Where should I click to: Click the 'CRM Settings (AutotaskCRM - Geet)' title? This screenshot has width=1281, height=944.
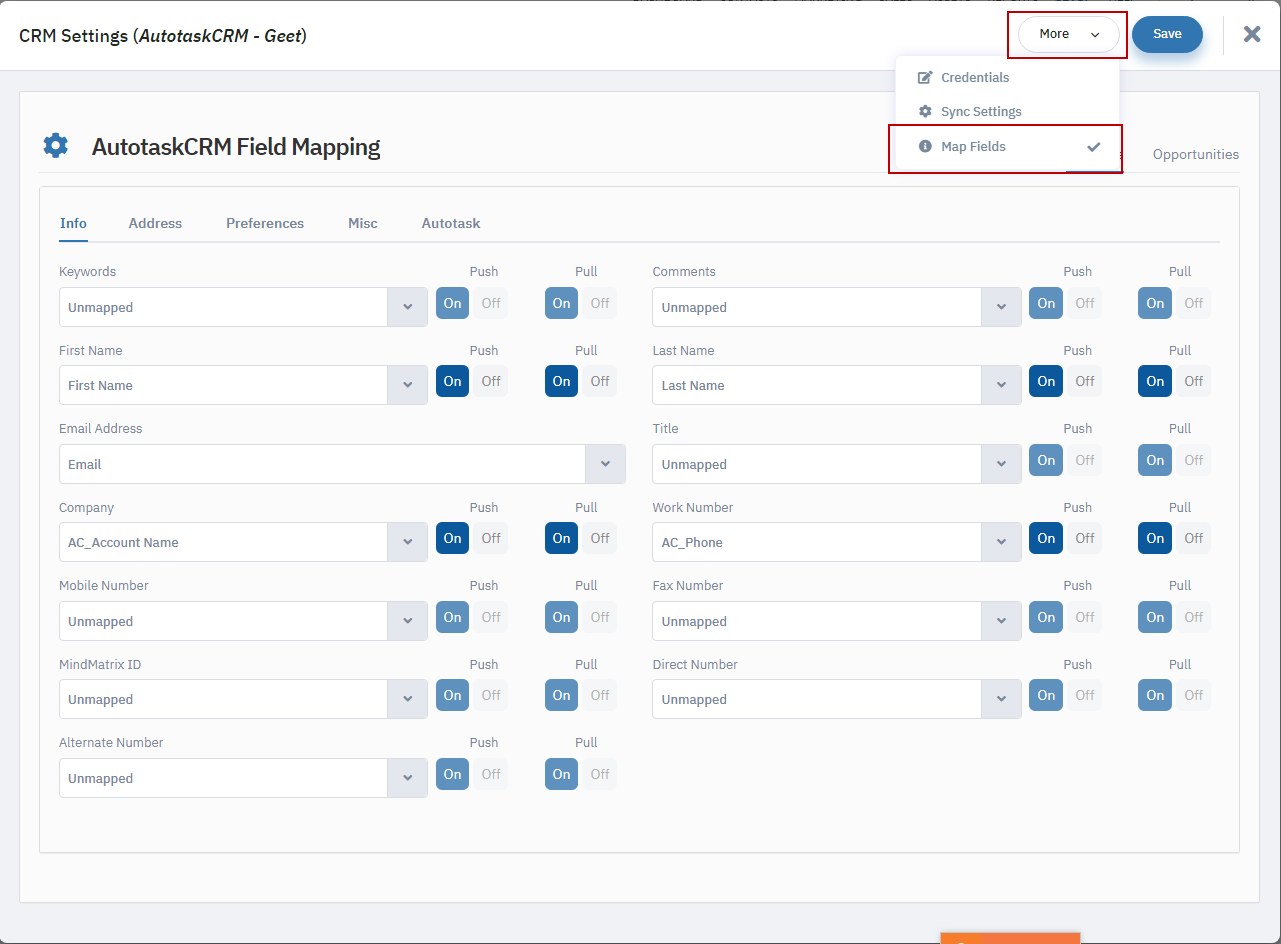(x=163, y=36)
